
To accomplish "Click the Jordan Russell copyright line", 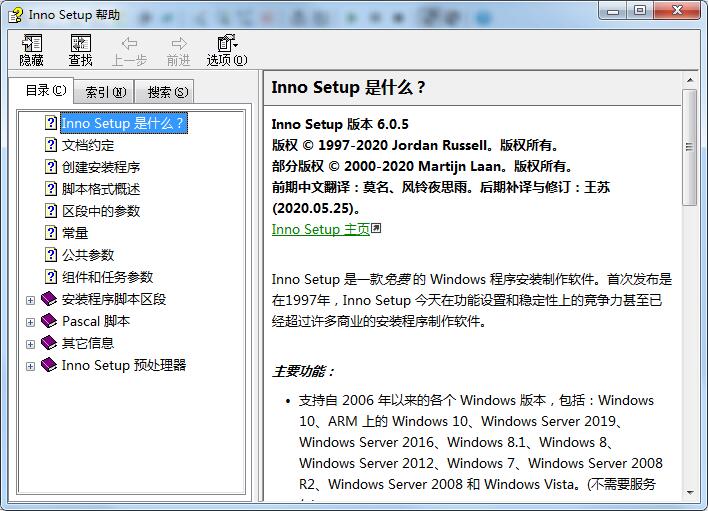I will click(415, 145).
